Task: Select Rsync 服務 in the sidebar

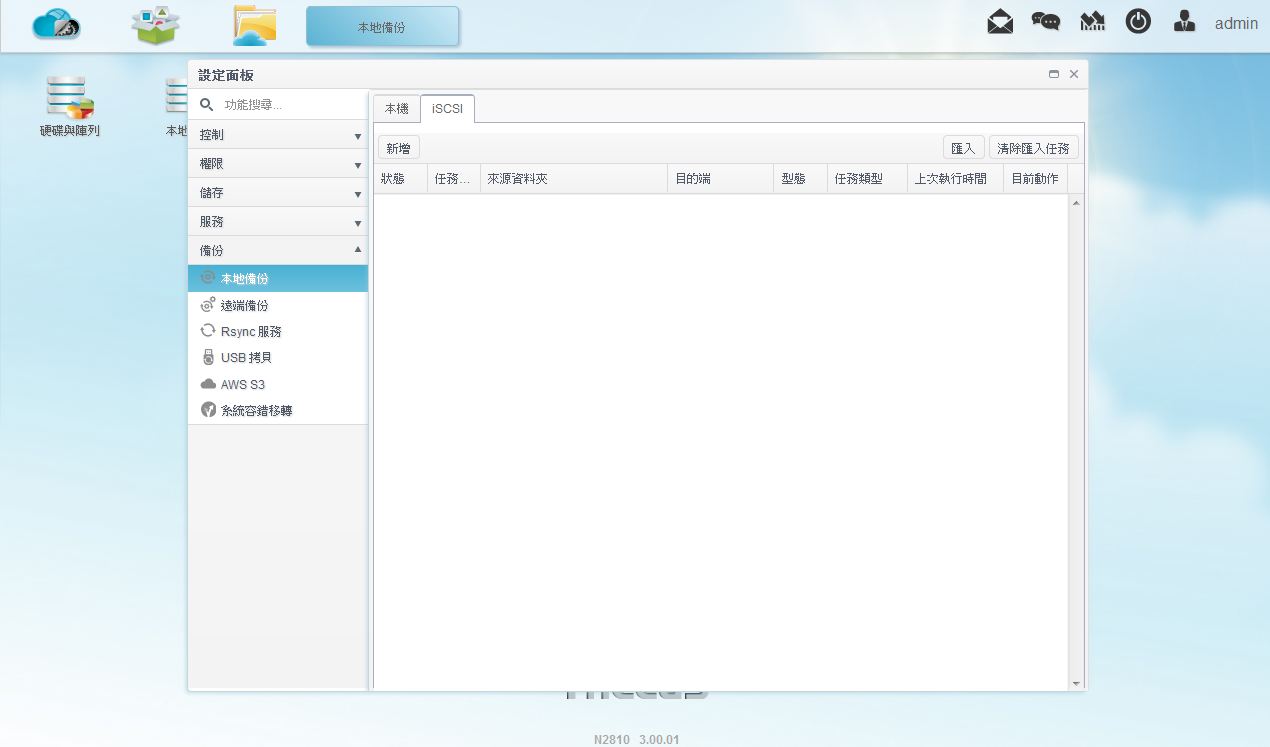Action: (x=278, y=331)
